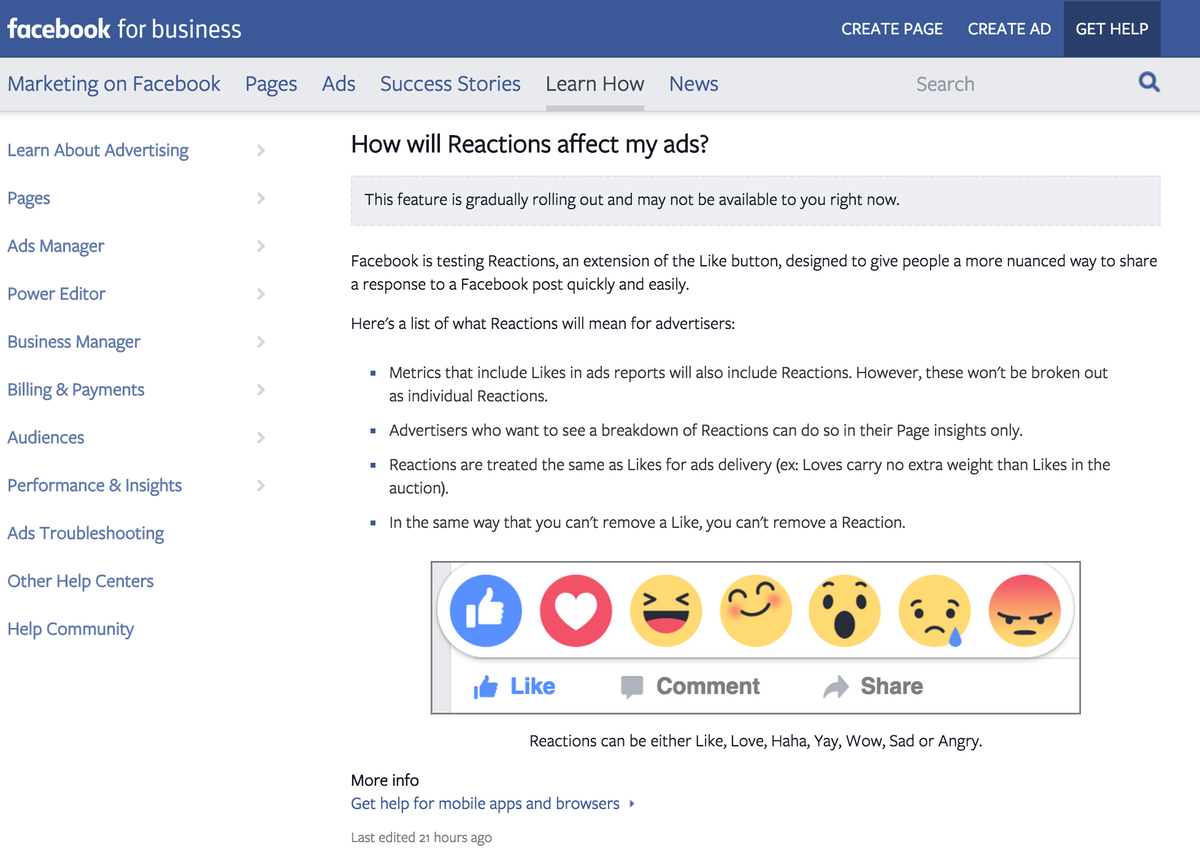Open Ads Troubleshooting sidebar link
This screenshot has width=1200, height=863.
[x=86, y=533]
